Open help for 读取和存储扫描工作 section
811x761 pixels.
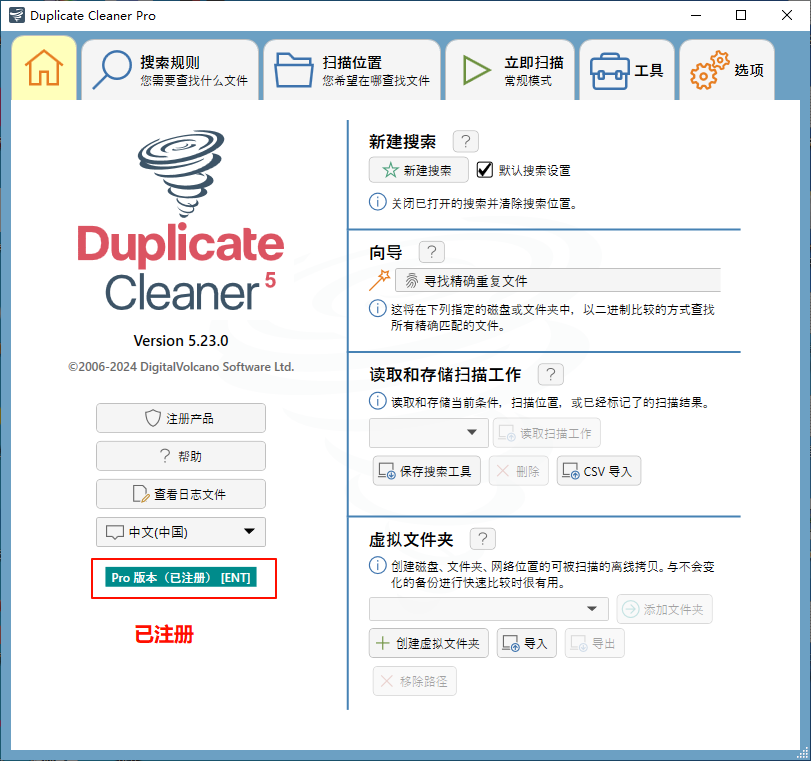pyautogui.click(x=550, y=374)
